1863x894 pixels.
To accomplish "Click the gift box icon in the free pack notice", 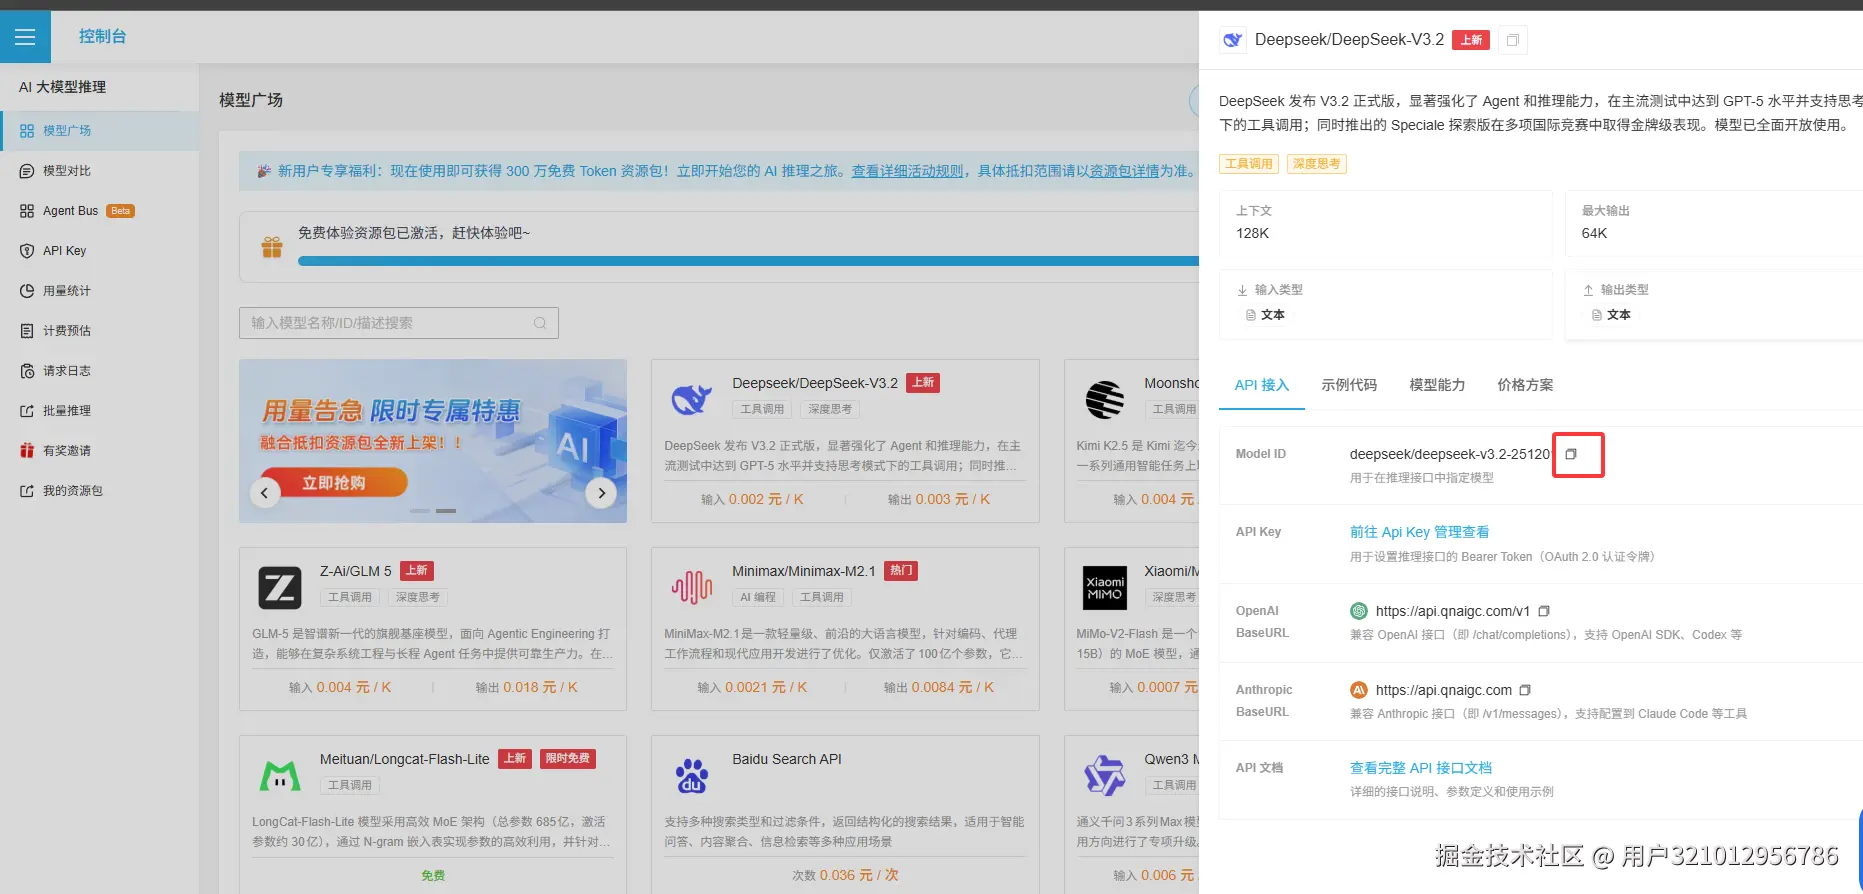I will click(x=272, y=247).
